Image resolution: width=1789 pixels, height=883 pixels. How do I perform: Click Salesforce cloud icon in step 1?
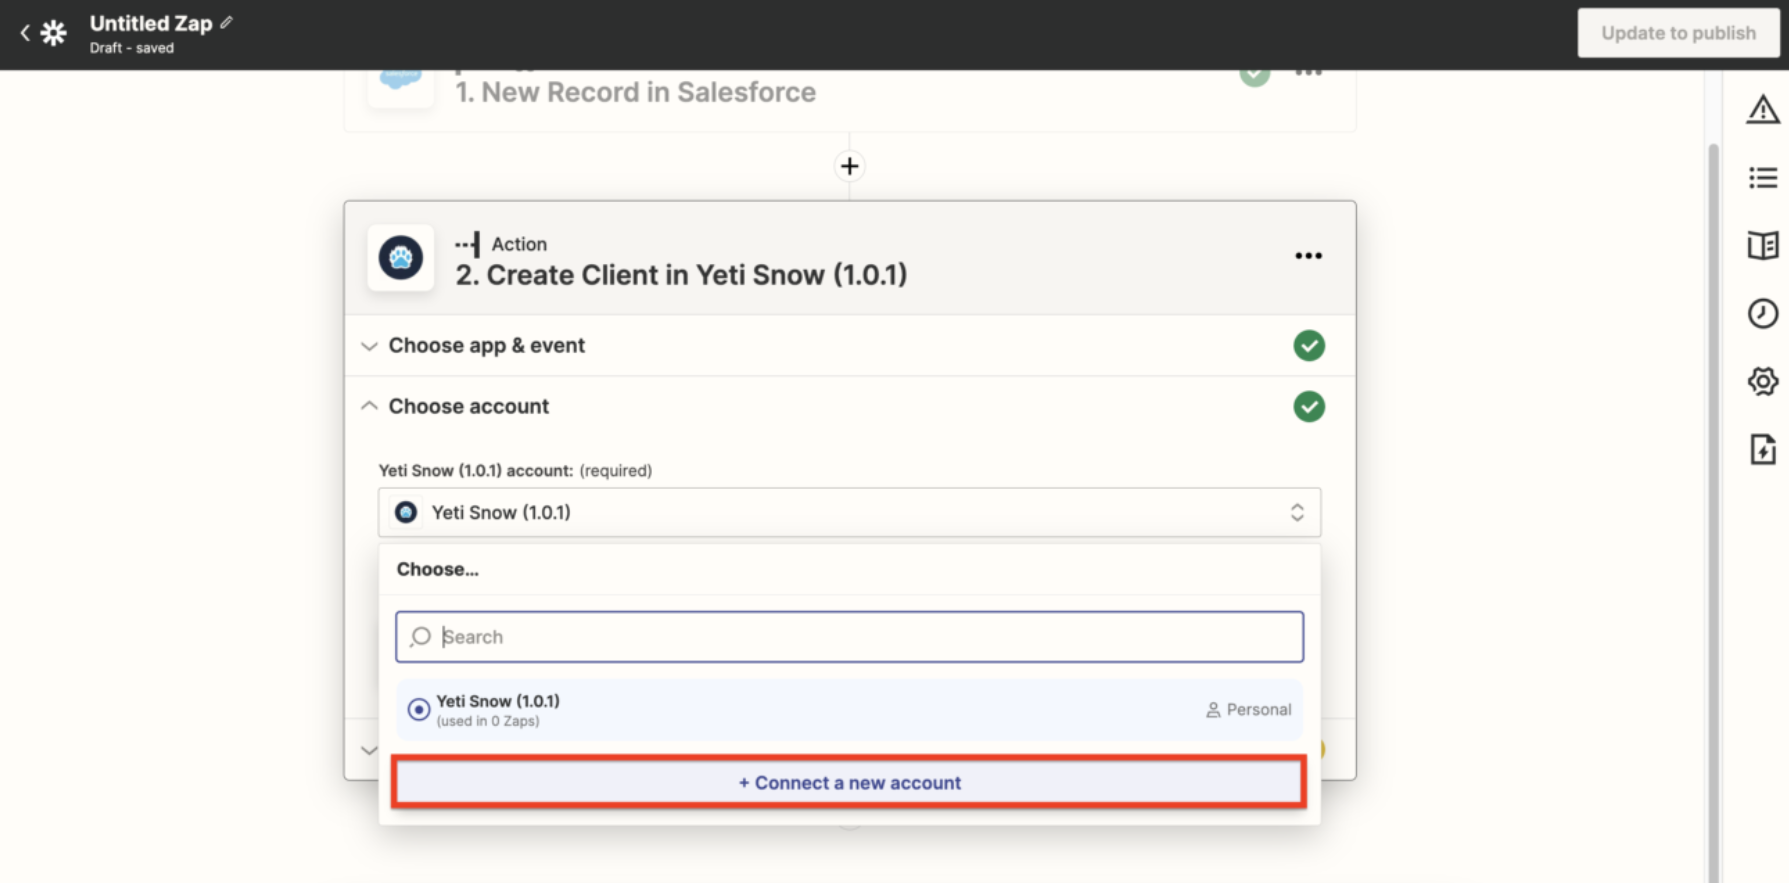[x=401, y=80]
